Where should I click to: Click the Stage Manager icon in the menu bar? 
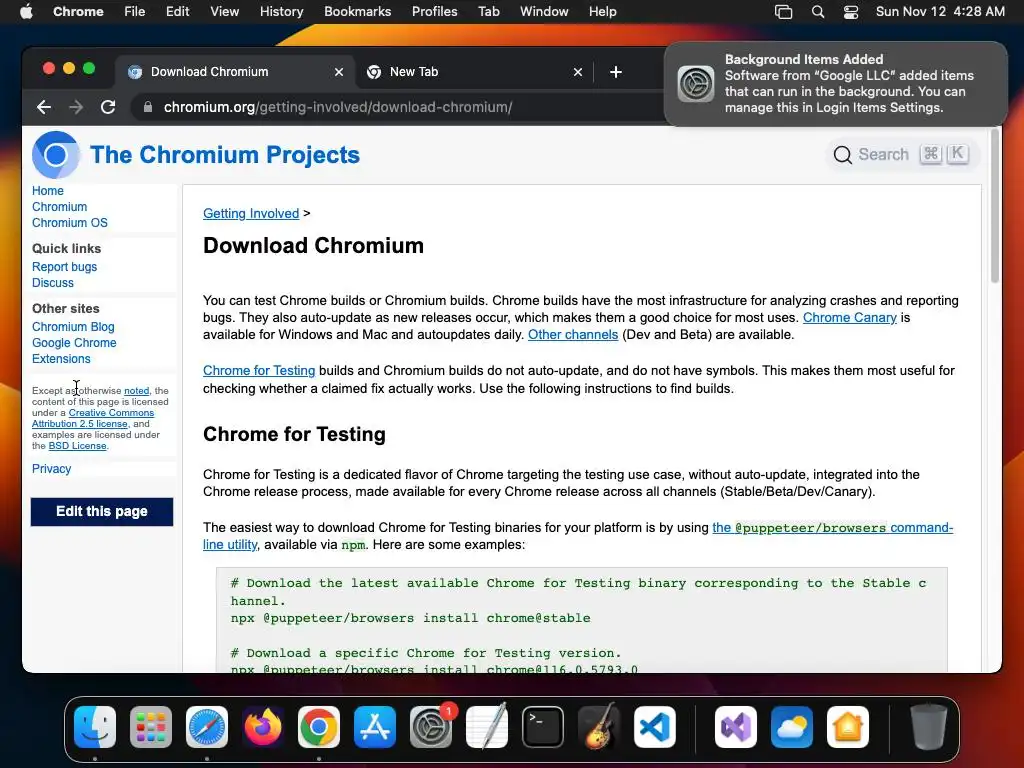click(x=784, y=12)
